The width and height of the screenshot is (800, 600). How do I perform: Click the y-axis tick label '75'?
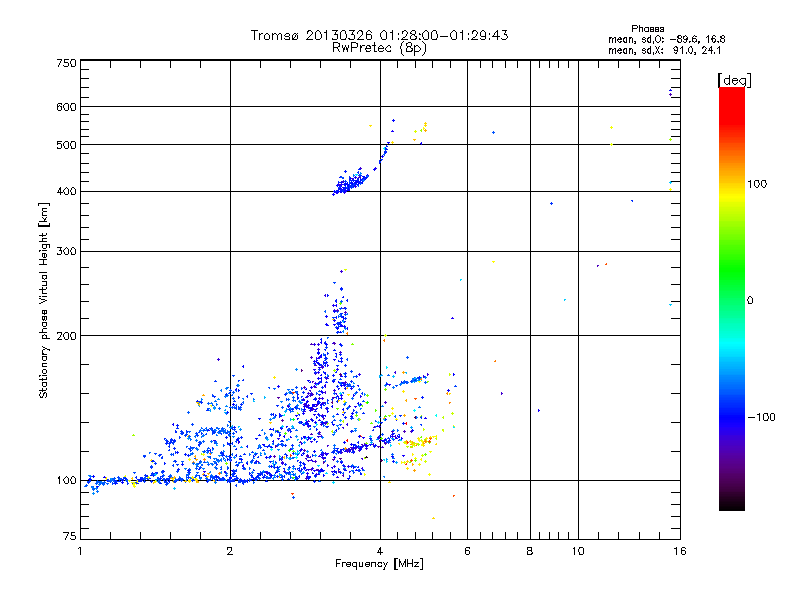point(70,536)
